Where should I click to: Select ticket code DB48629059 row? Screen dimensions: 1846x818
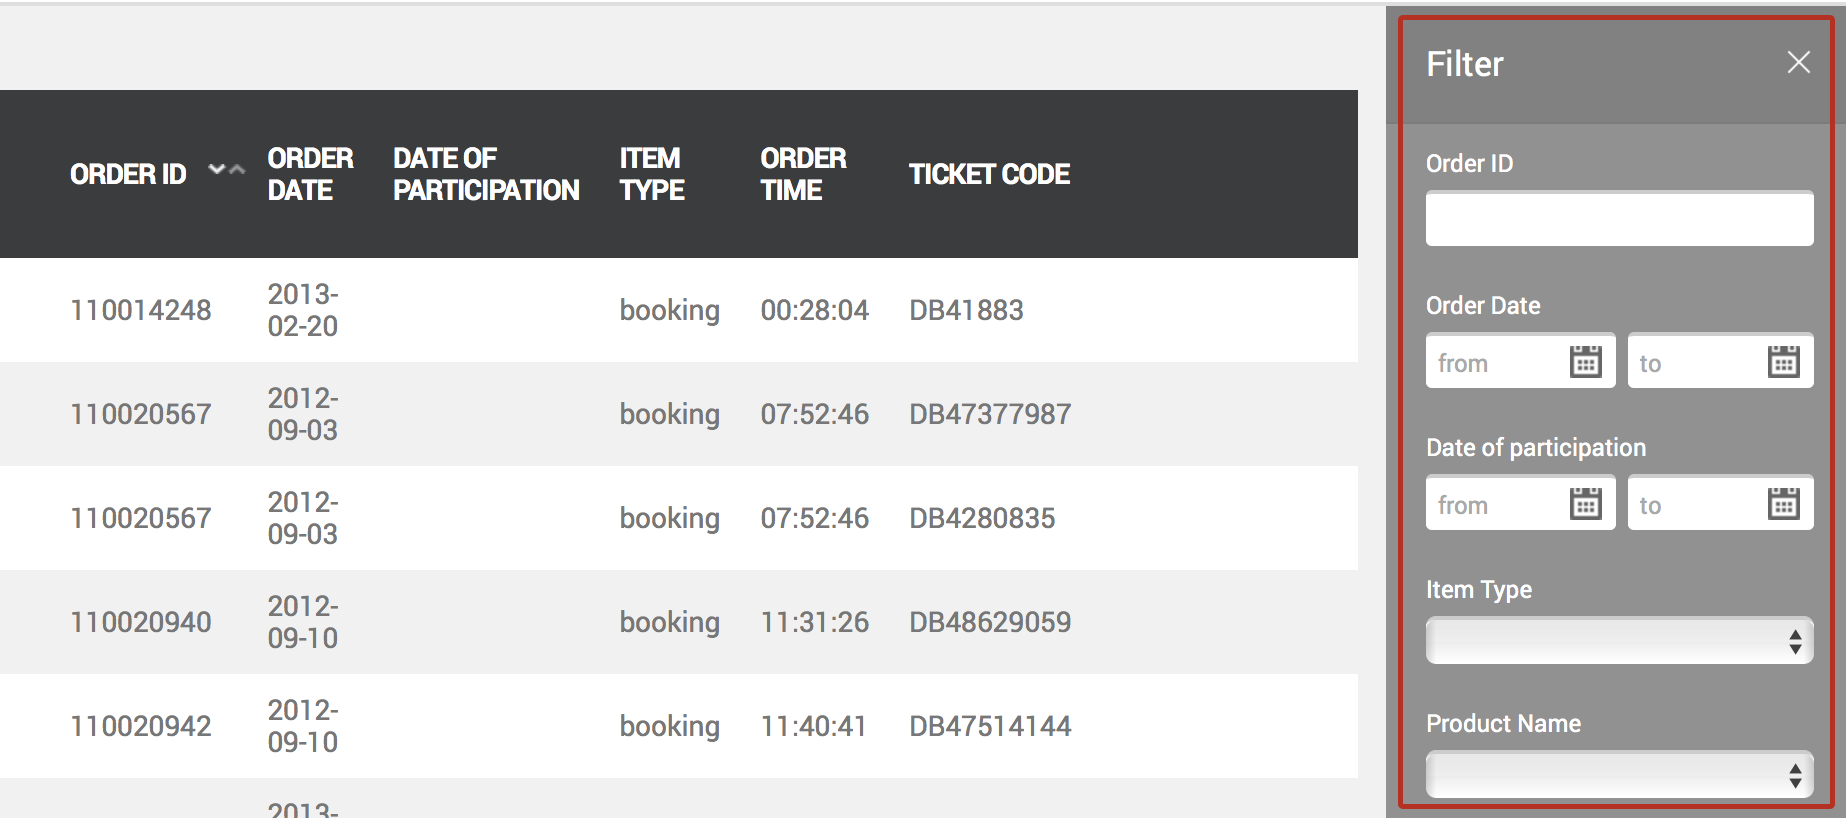(679, 622)
